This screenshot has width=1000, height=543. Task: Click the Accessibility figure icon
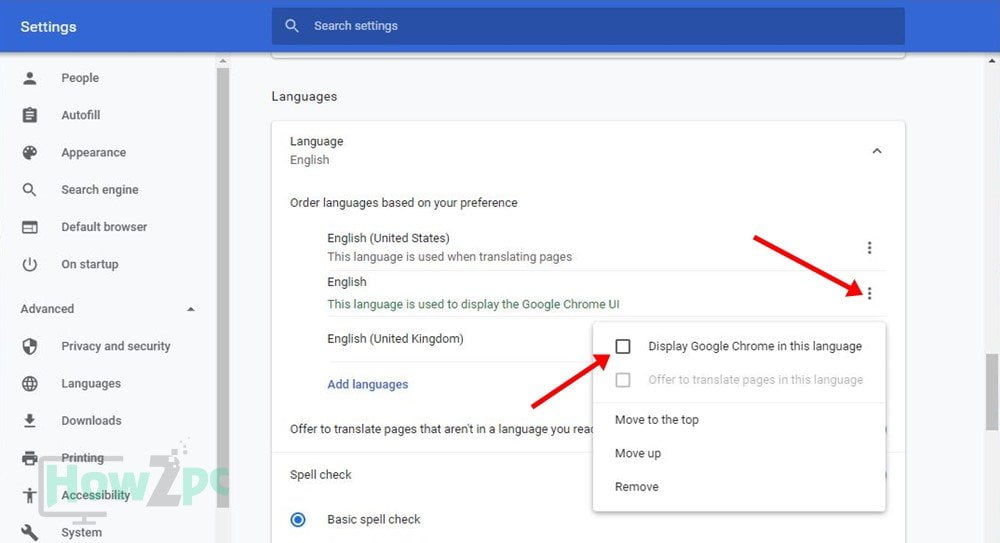point(29,495)
